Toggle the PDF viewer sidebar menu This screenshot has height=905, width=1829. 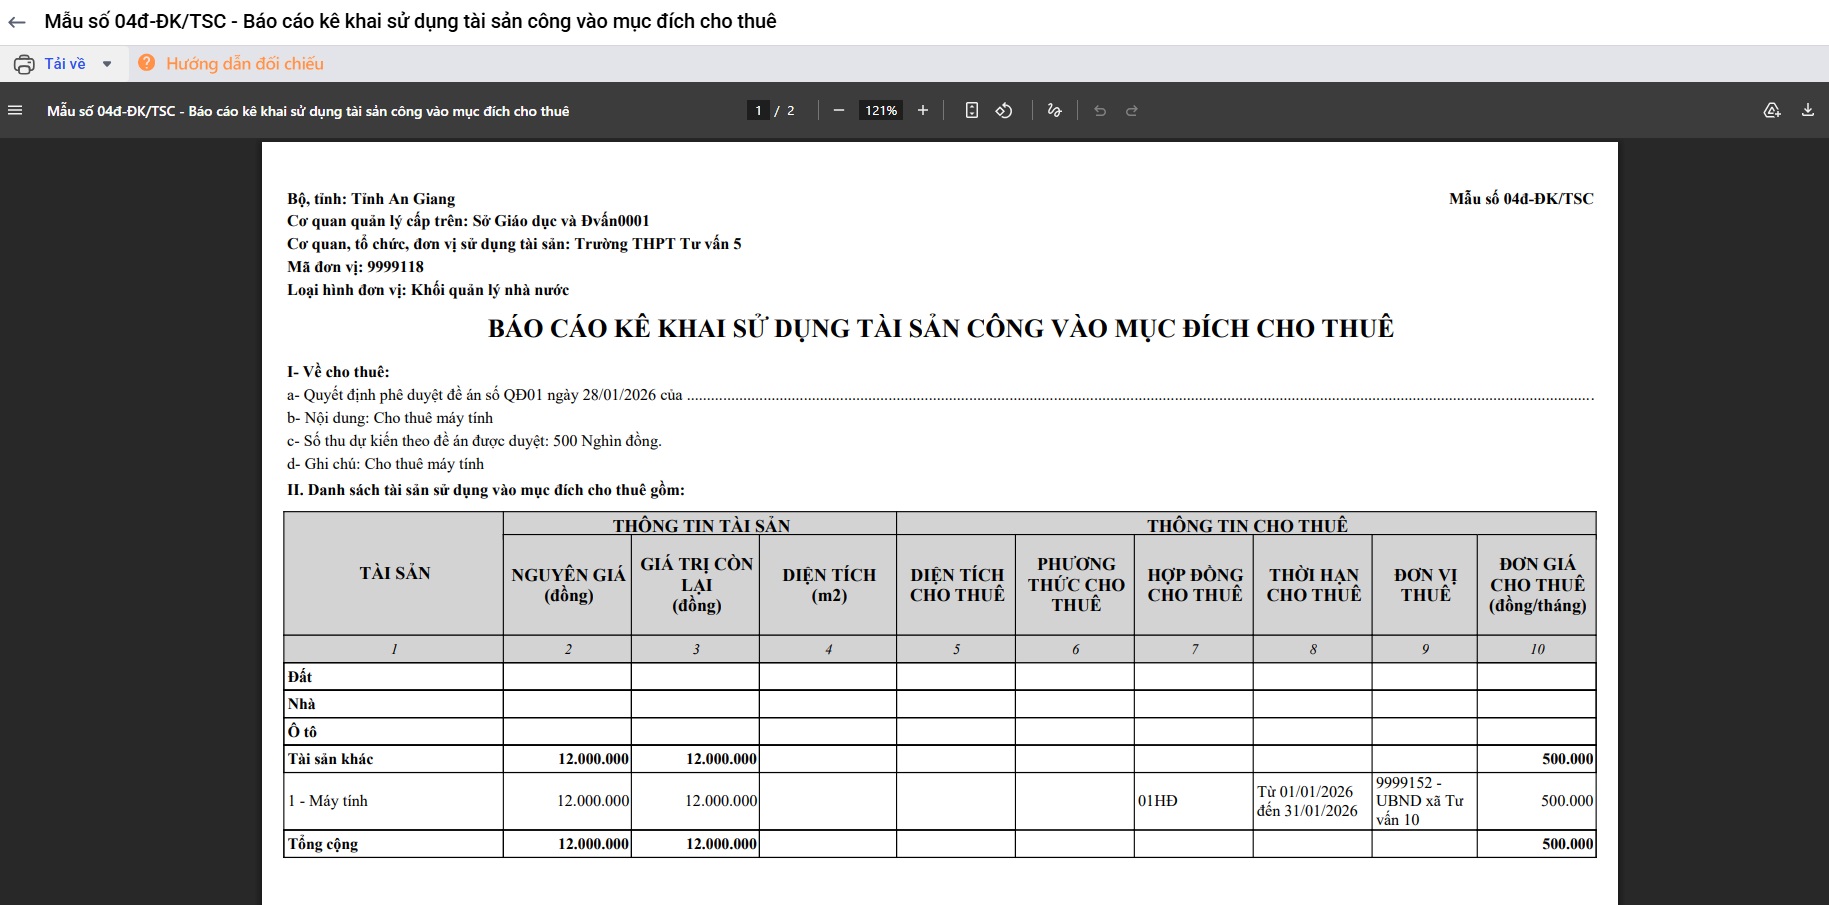pyautogui.click(x=16, y=111)
